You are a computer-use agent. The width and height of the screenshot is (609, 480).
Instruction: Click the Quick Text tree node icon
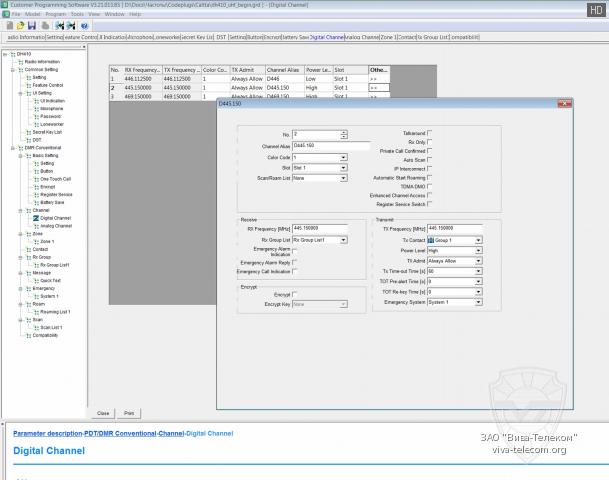pyautogui.click(x=36, y=281)
